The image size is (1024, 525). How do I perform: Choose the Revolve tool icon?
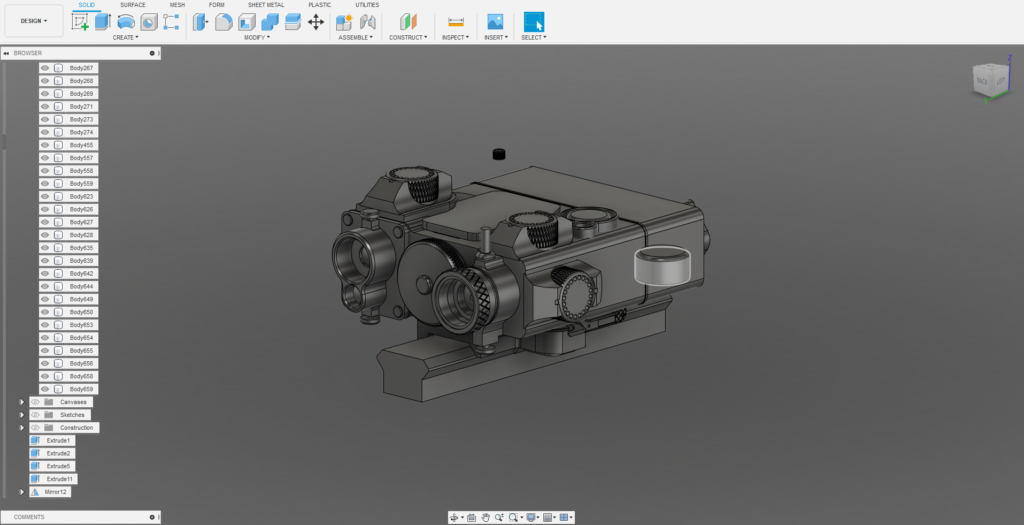[x=126, y=21]
